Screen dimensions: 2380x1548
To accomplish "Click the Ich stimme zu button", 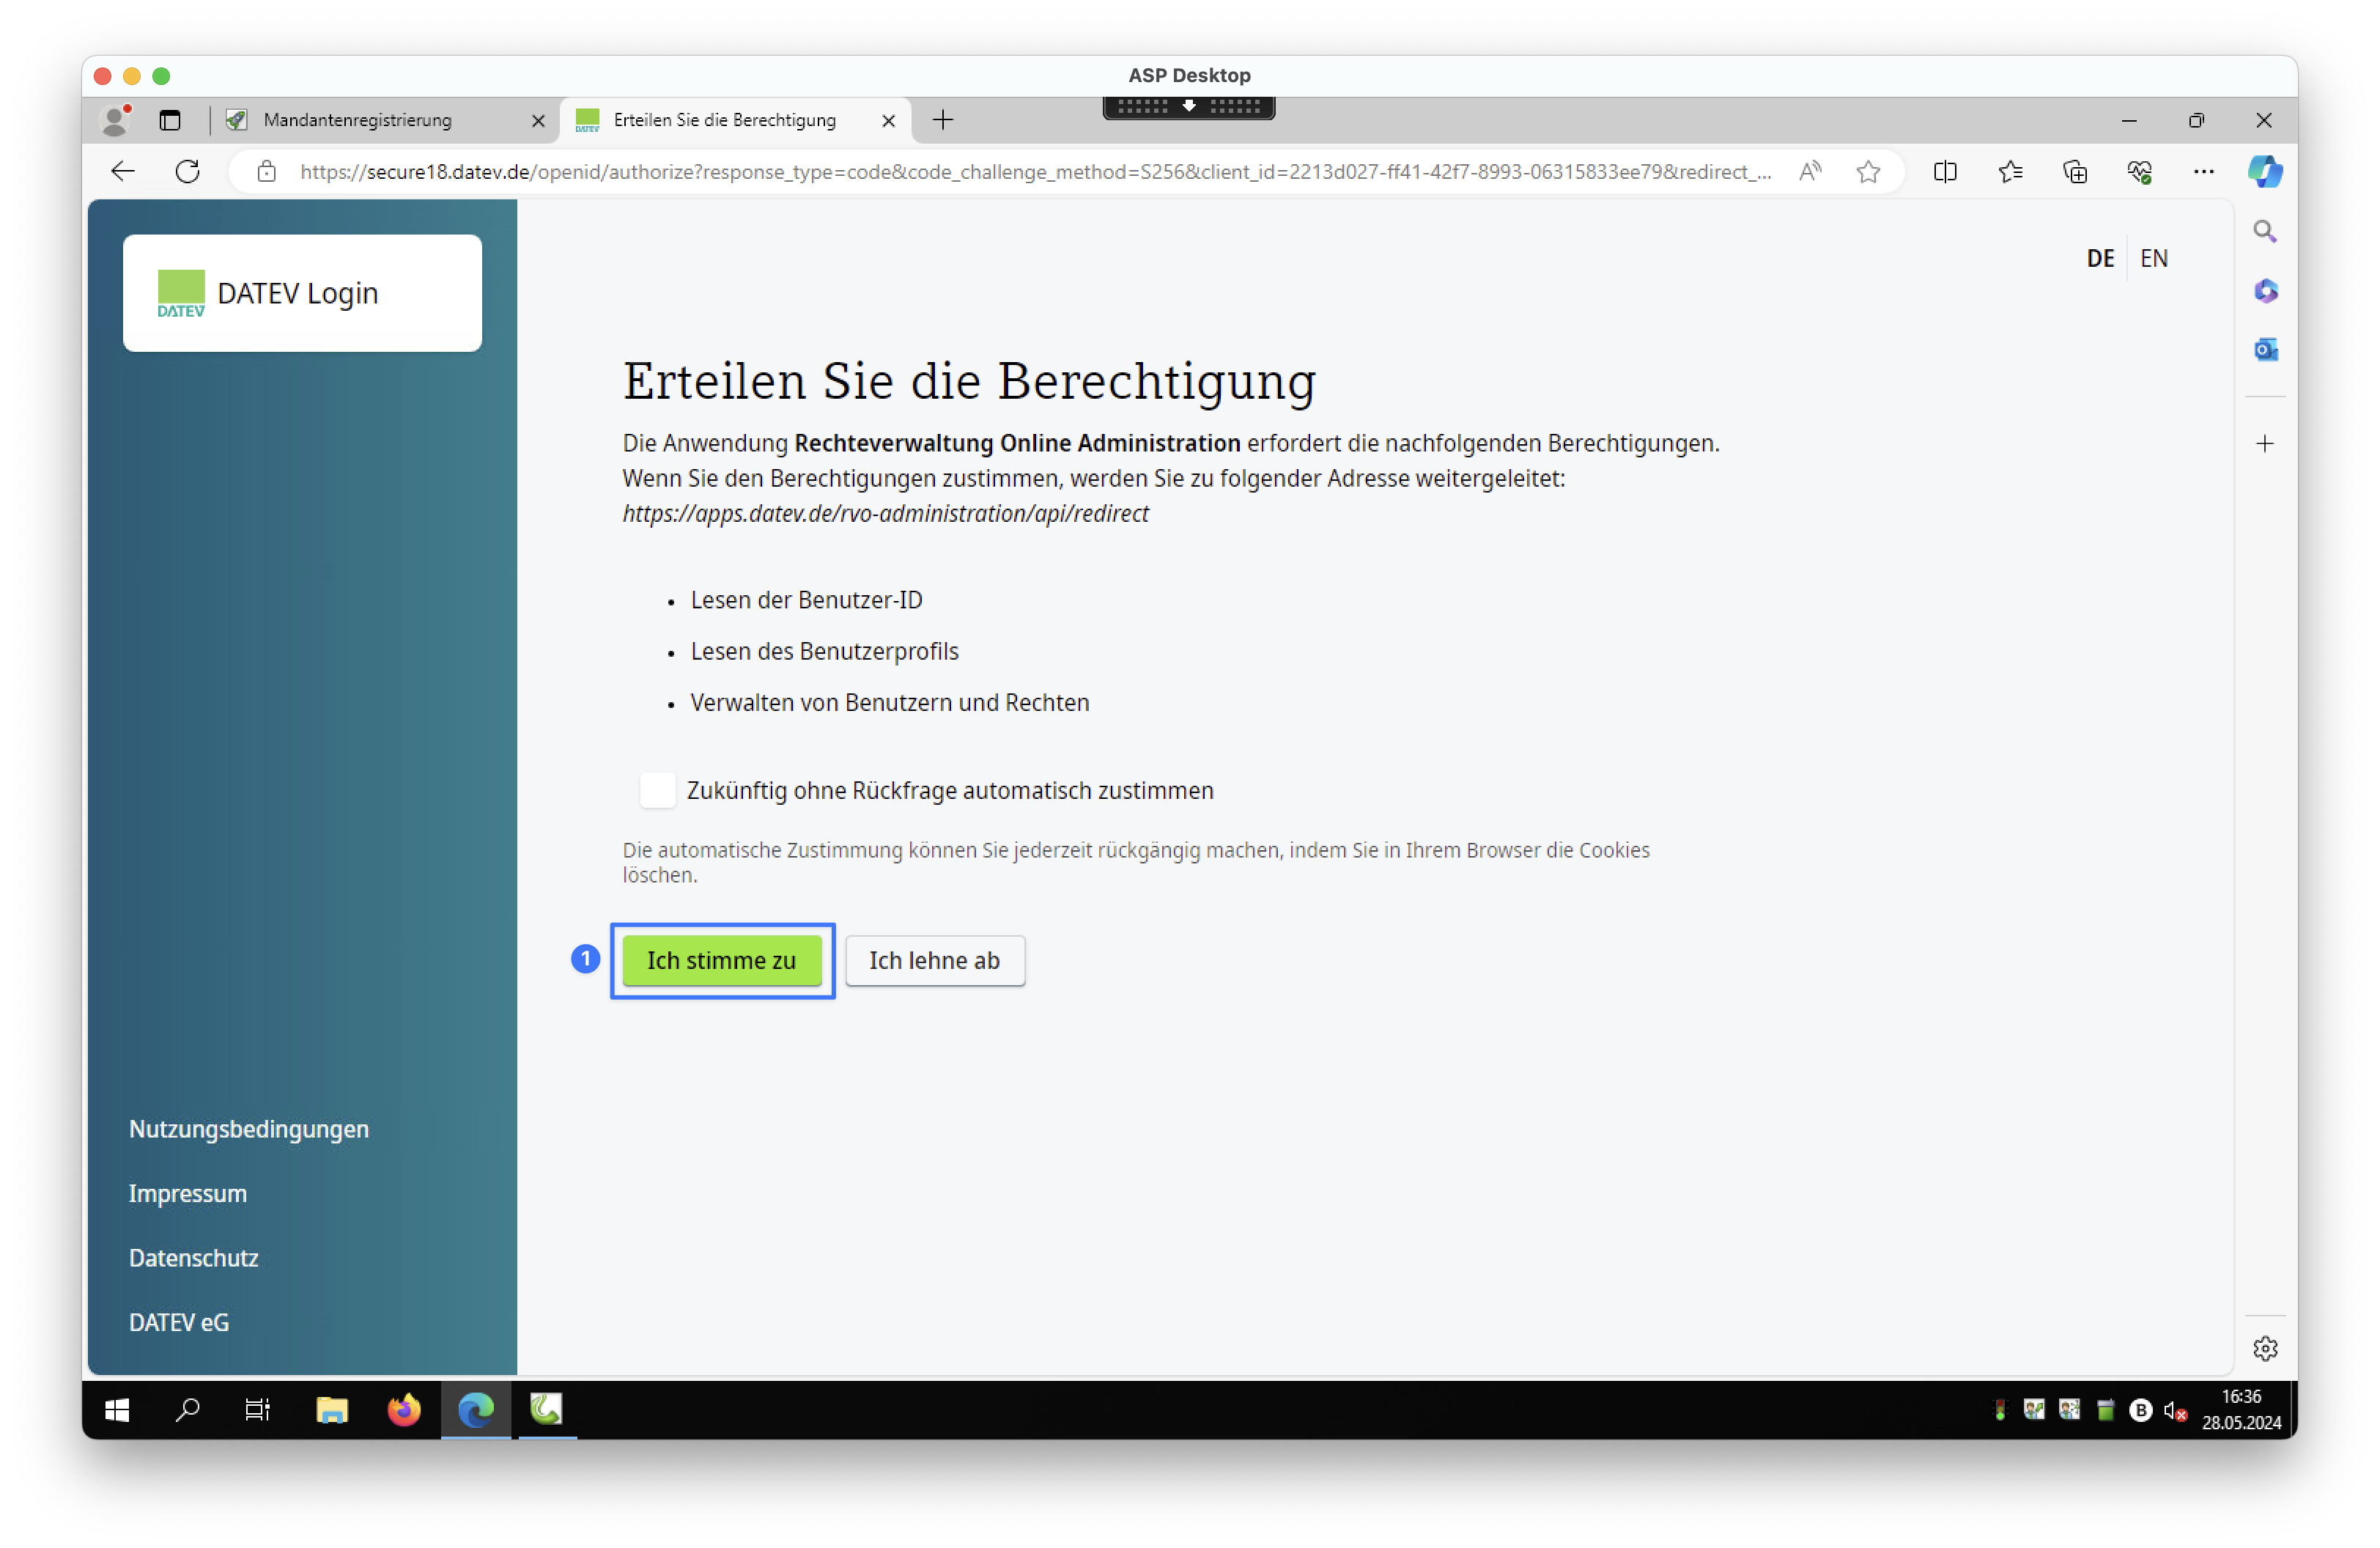I will [x=721, y=960].
